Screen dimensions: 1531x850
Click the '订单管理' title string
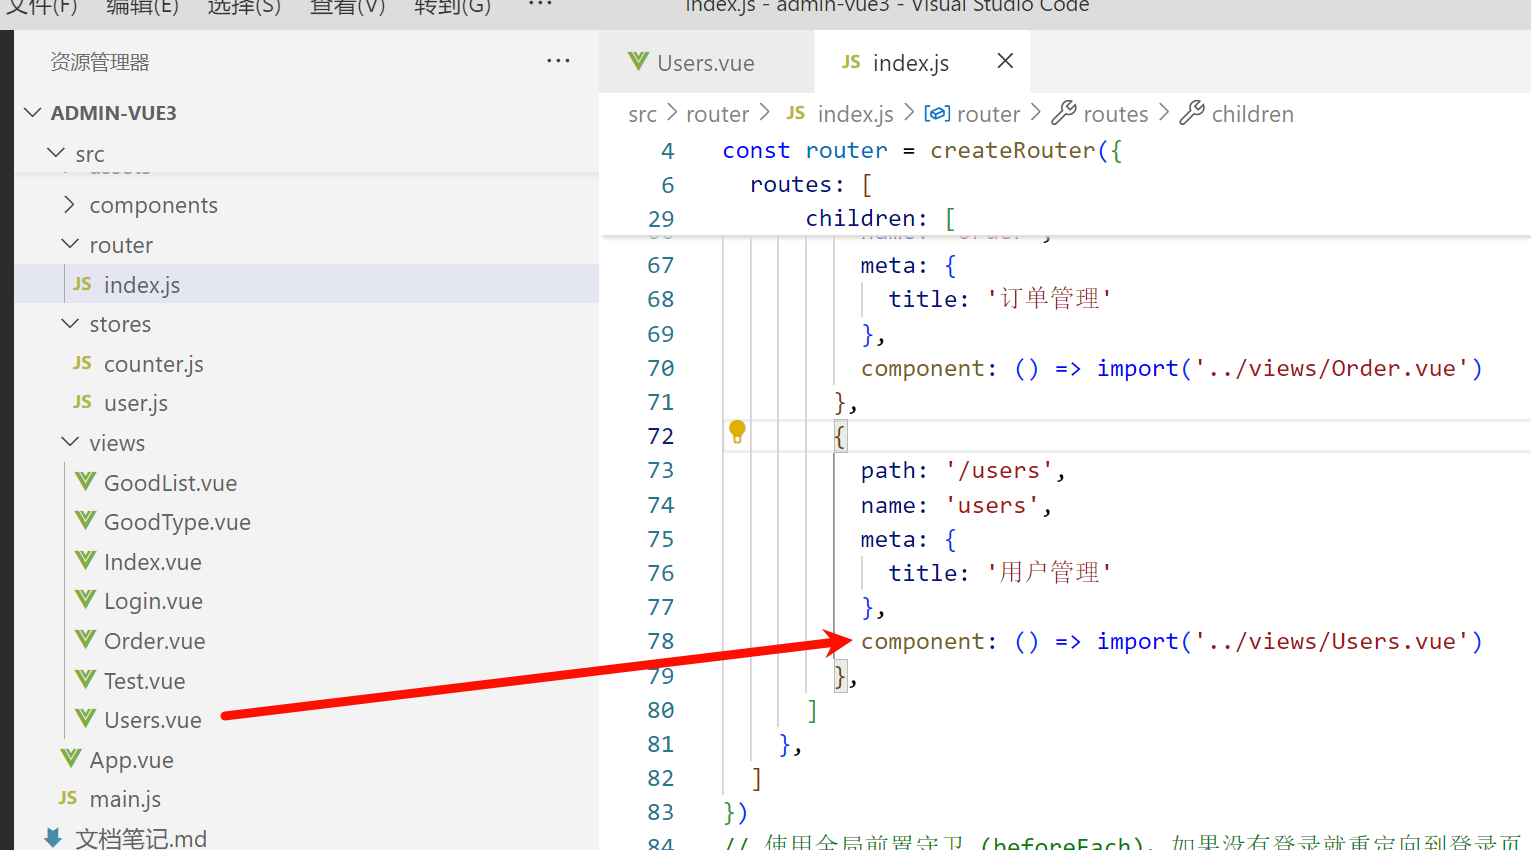pyautogui.click(x=1049, y=299)
